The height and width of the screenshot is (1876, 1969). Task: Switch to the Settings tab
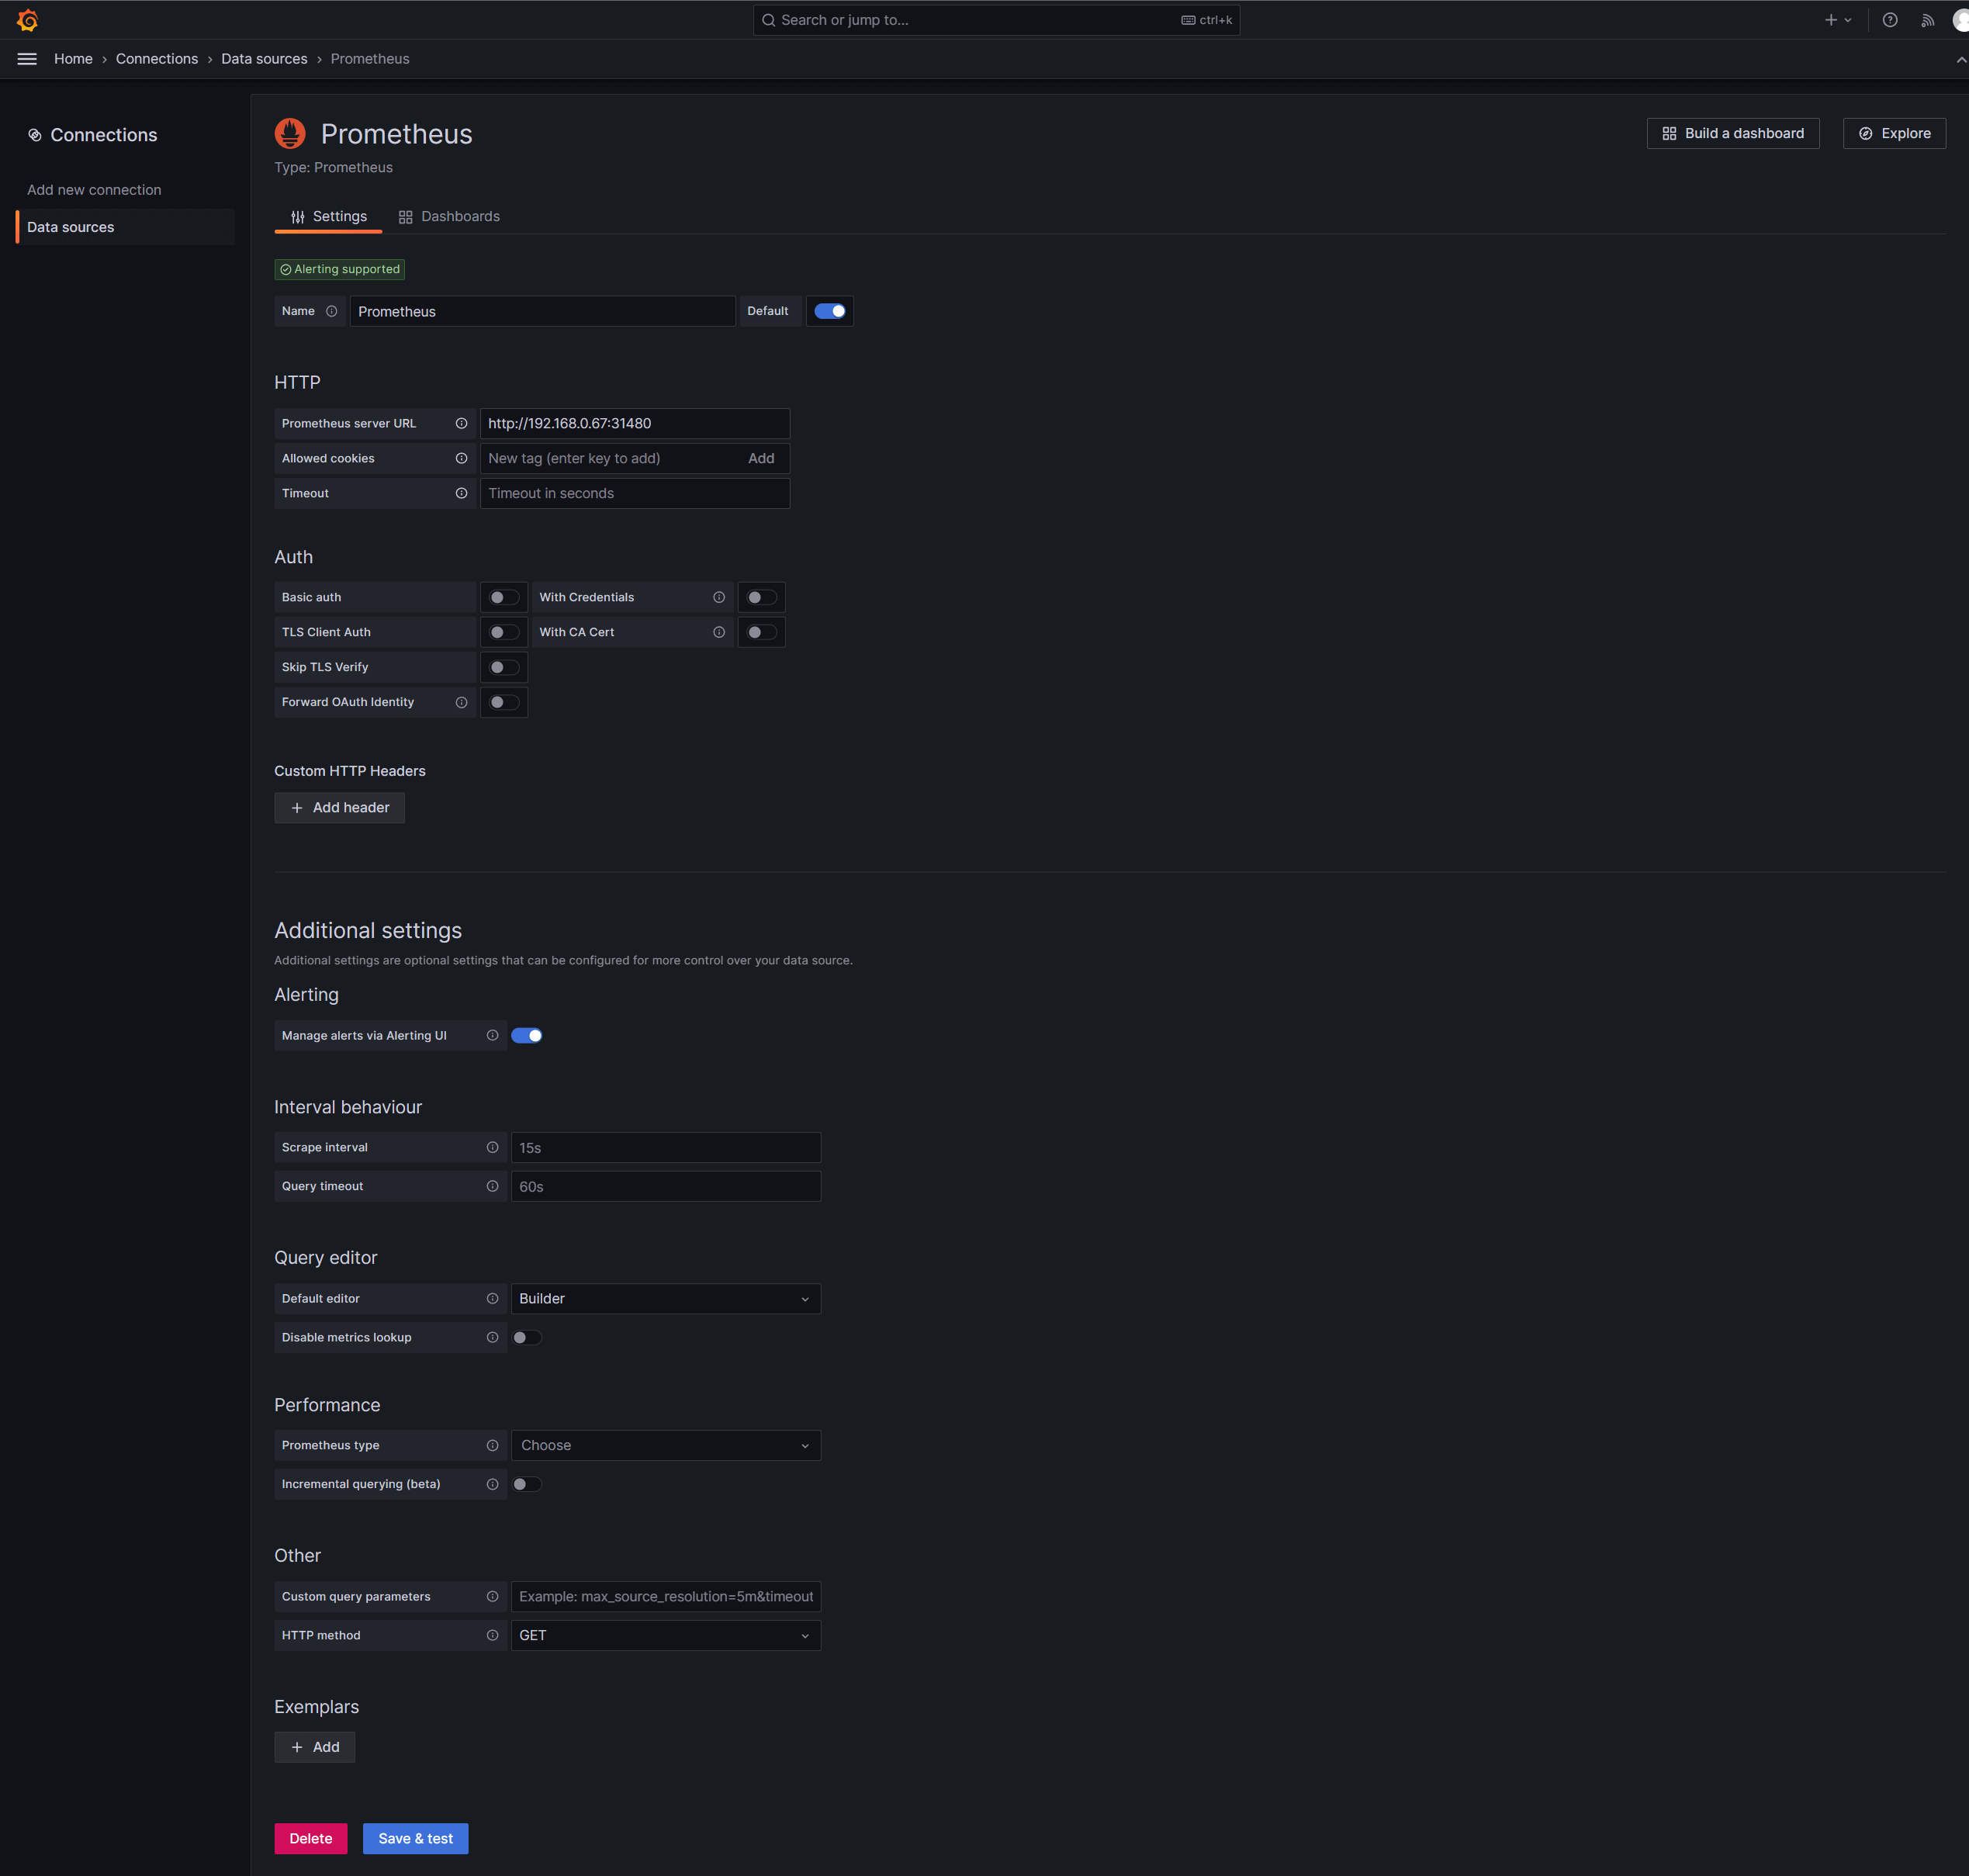[328, 216]
